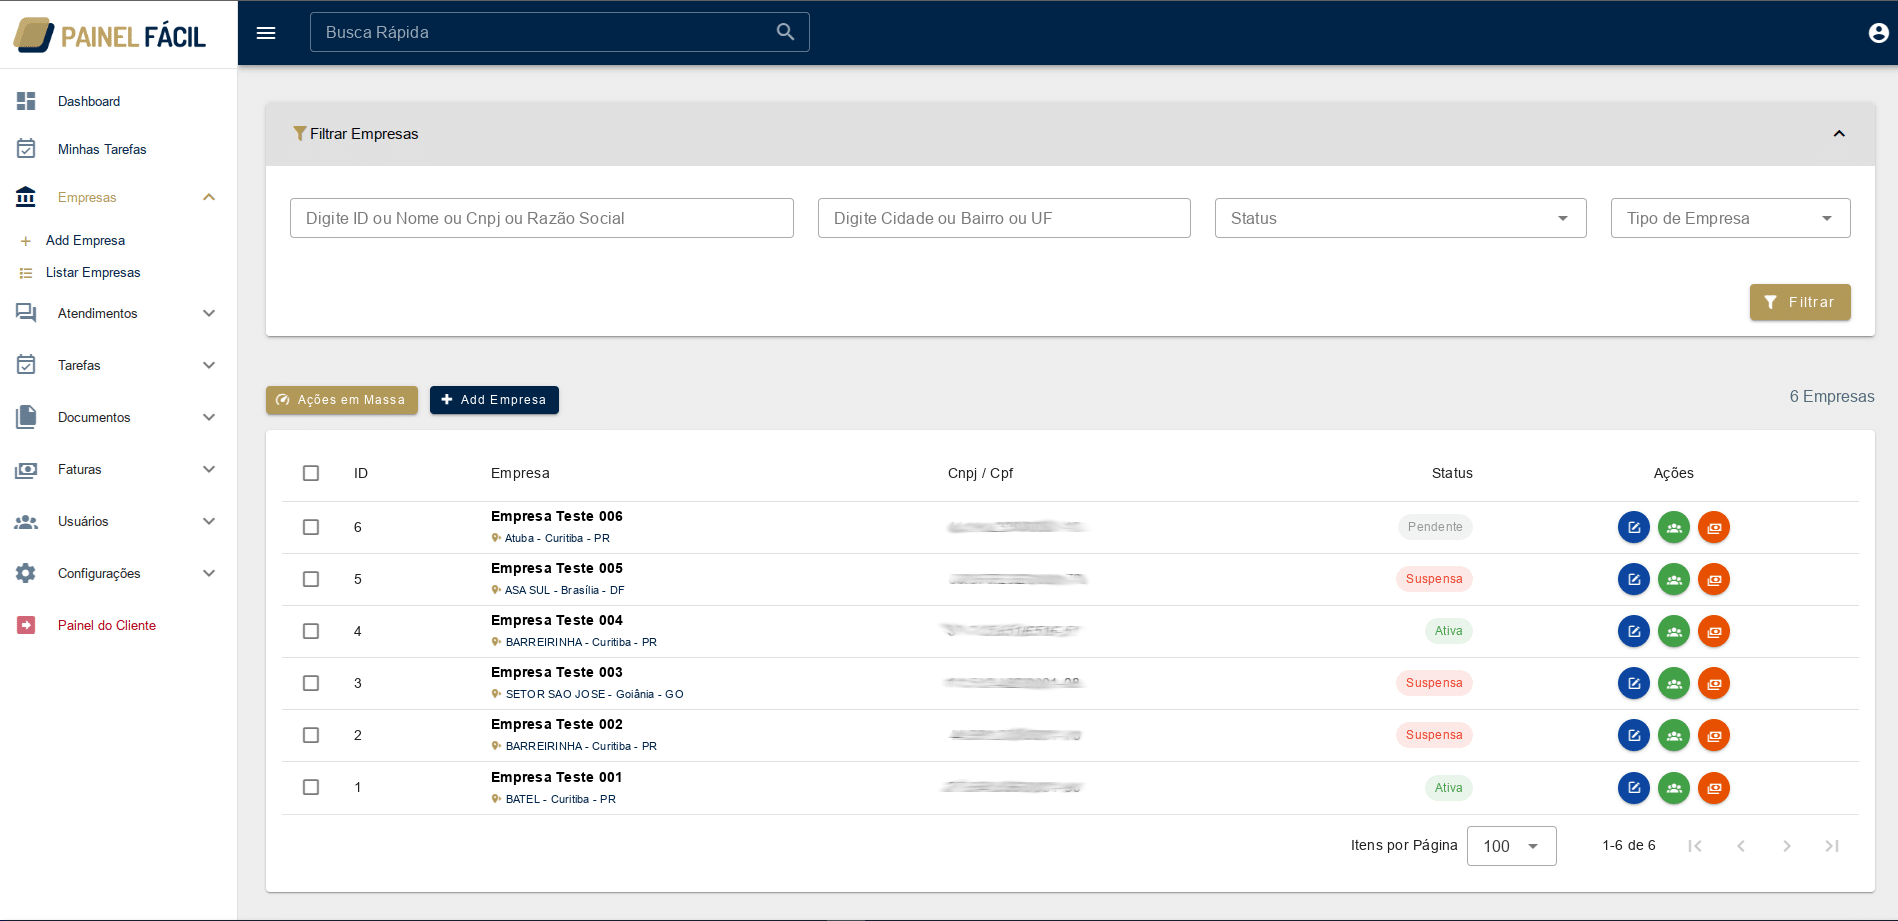
Task: Select the checkbox for Empresa Teste 003
Action: pyautogui.click(x=311, y=683)
